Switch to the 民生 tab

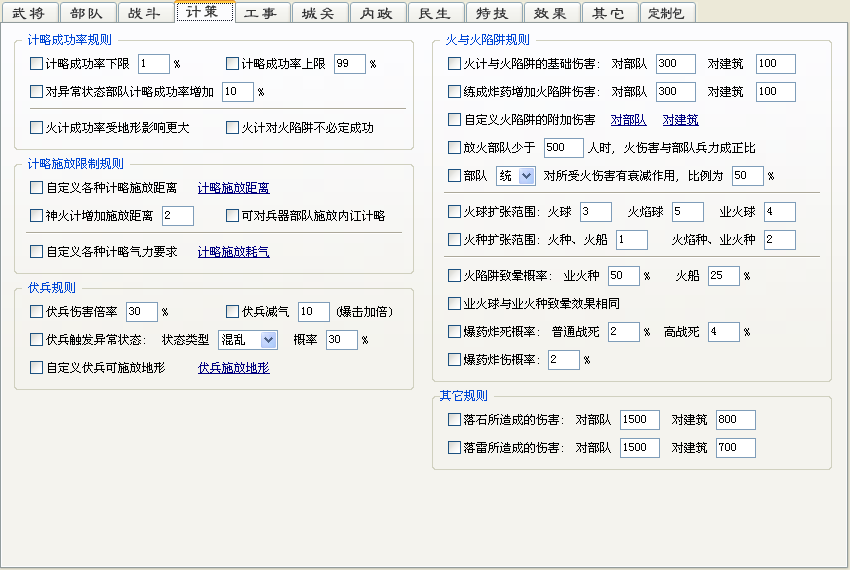[435, 12]
